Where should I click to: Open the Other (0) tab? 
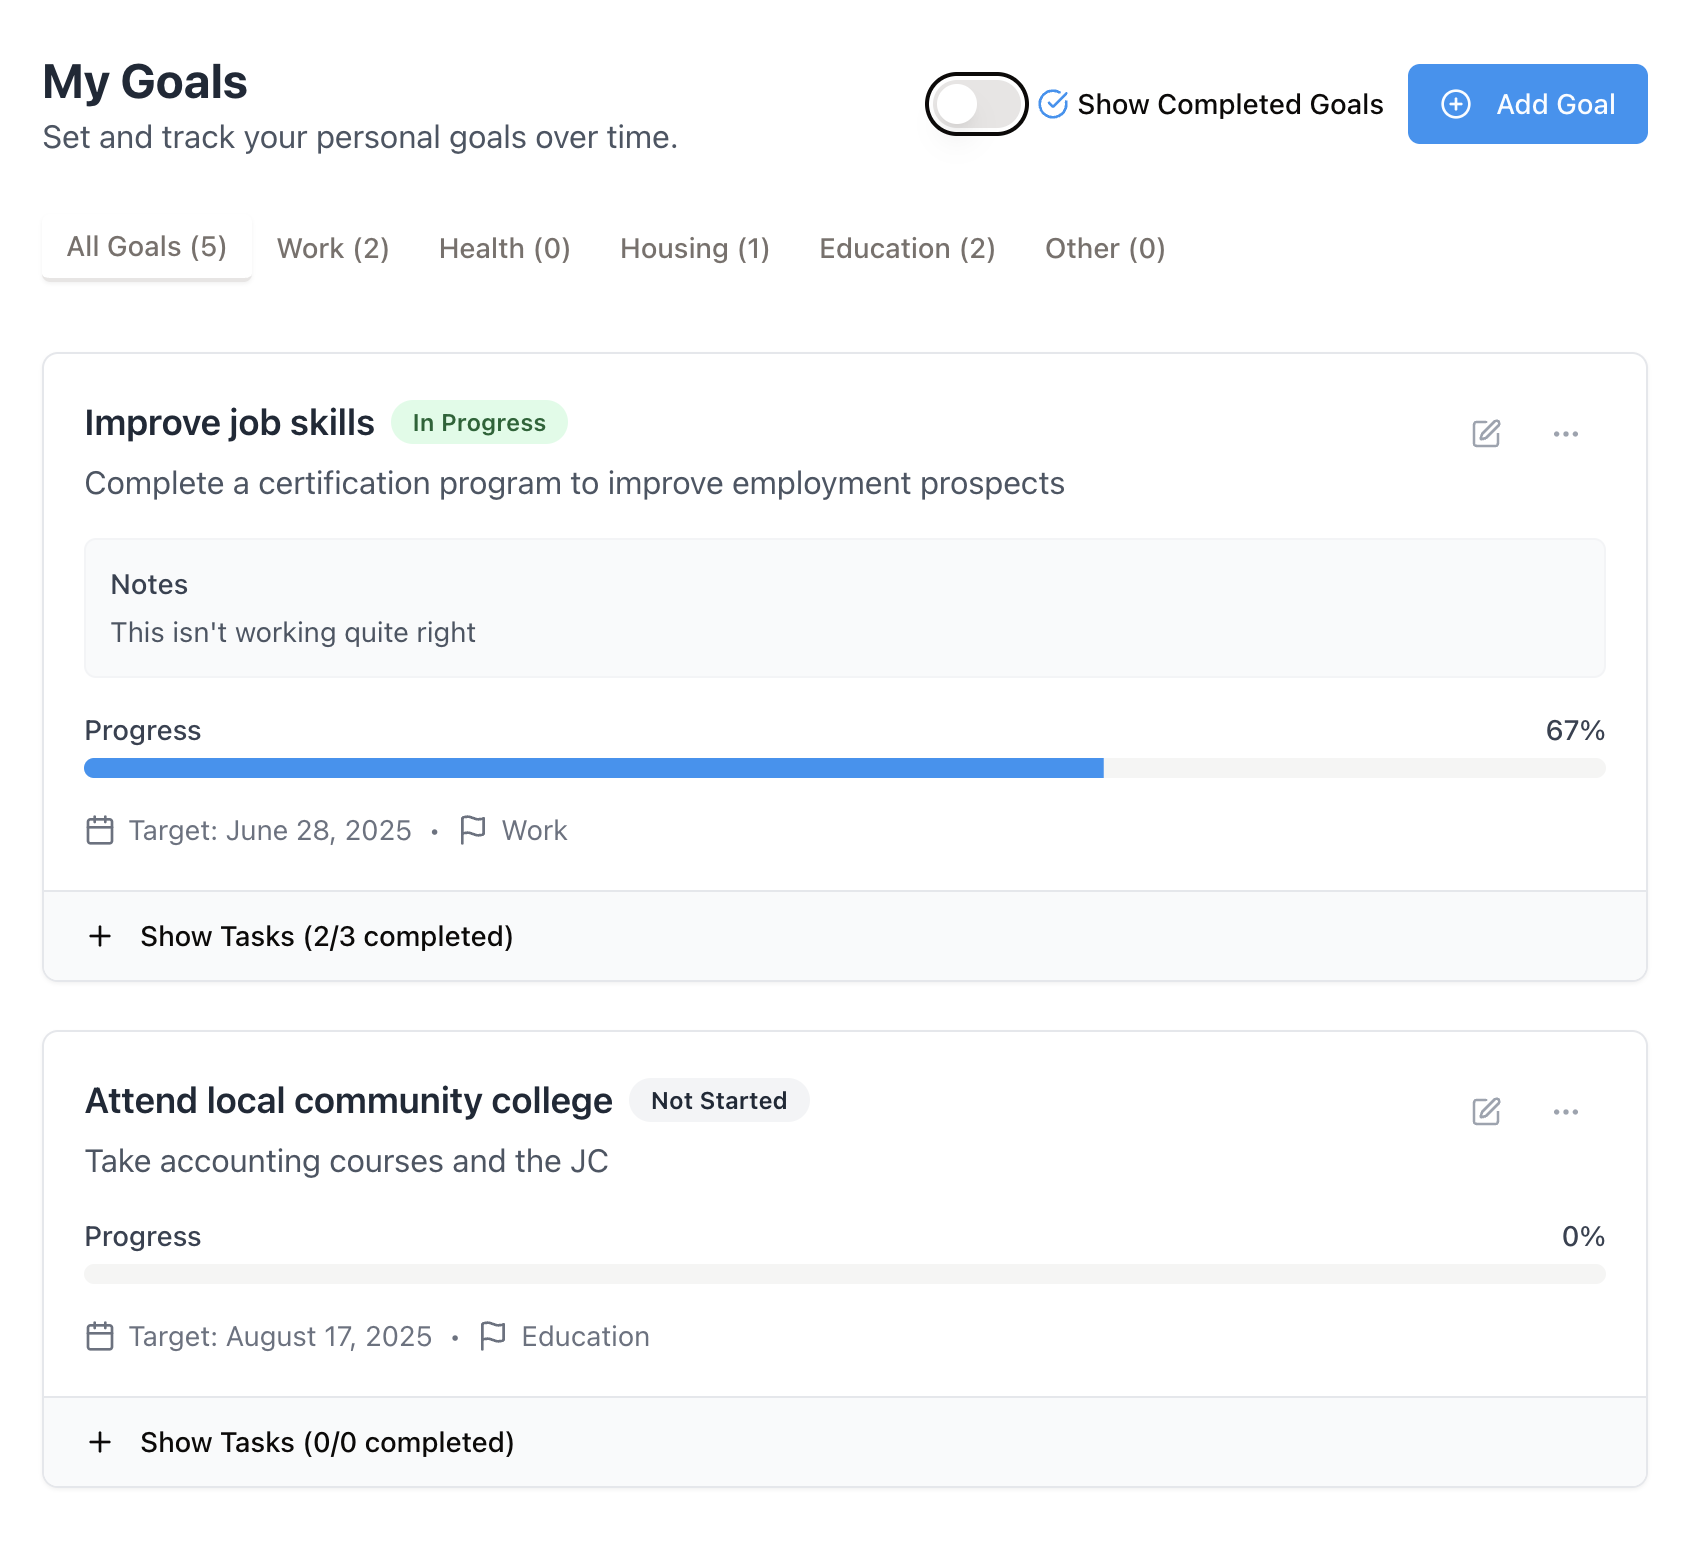(1105, 248)
